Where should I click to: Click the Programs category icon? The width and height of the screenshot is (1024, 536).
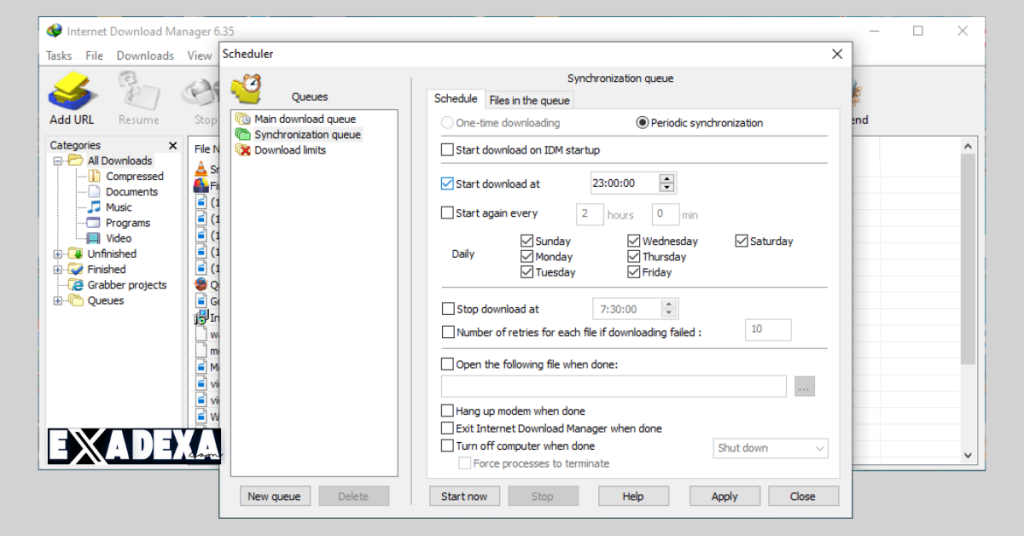pos(94,223)
